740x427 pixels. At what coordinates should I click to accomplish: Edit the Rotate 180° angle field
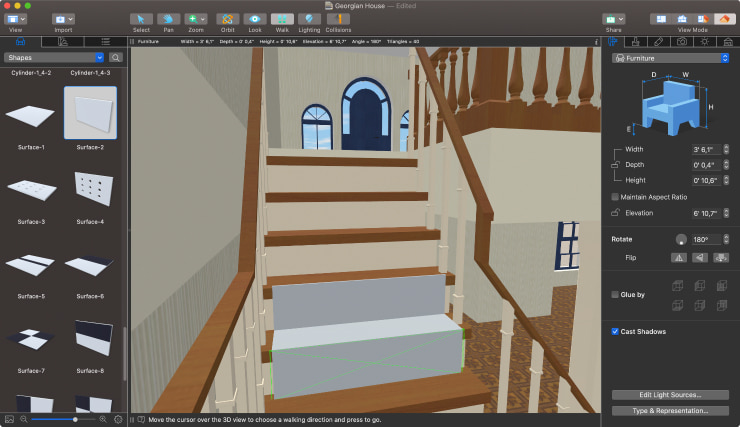point(706,240)
